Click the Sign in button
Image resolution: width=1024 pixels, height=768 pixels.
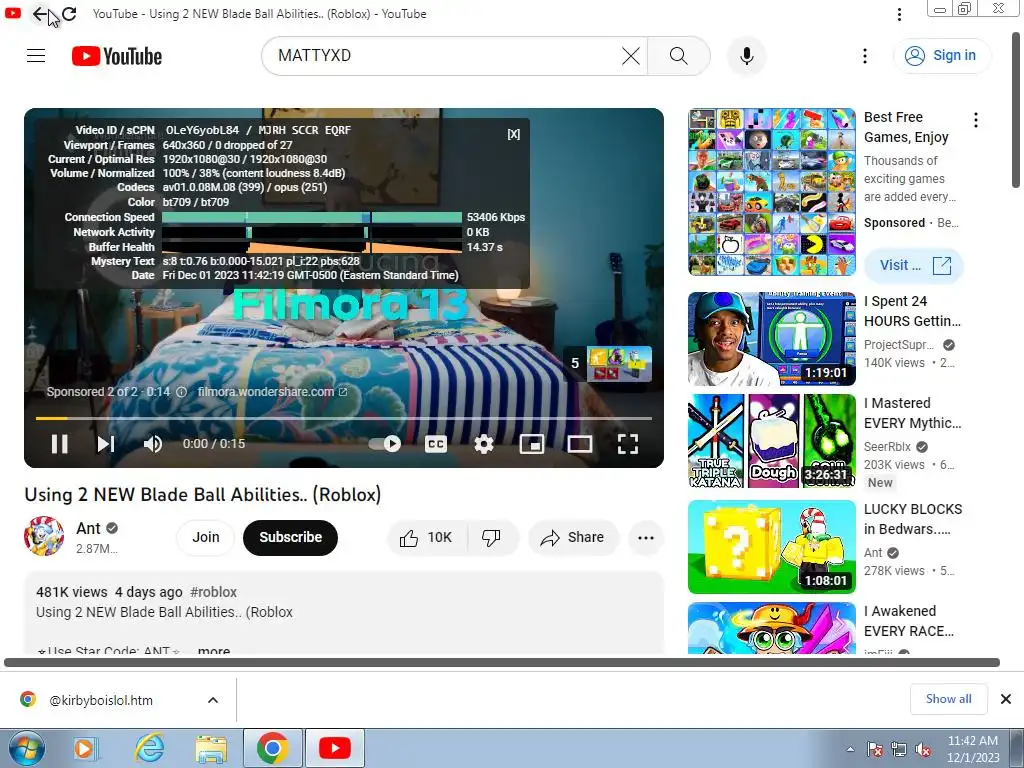click(x=941, y=56)
